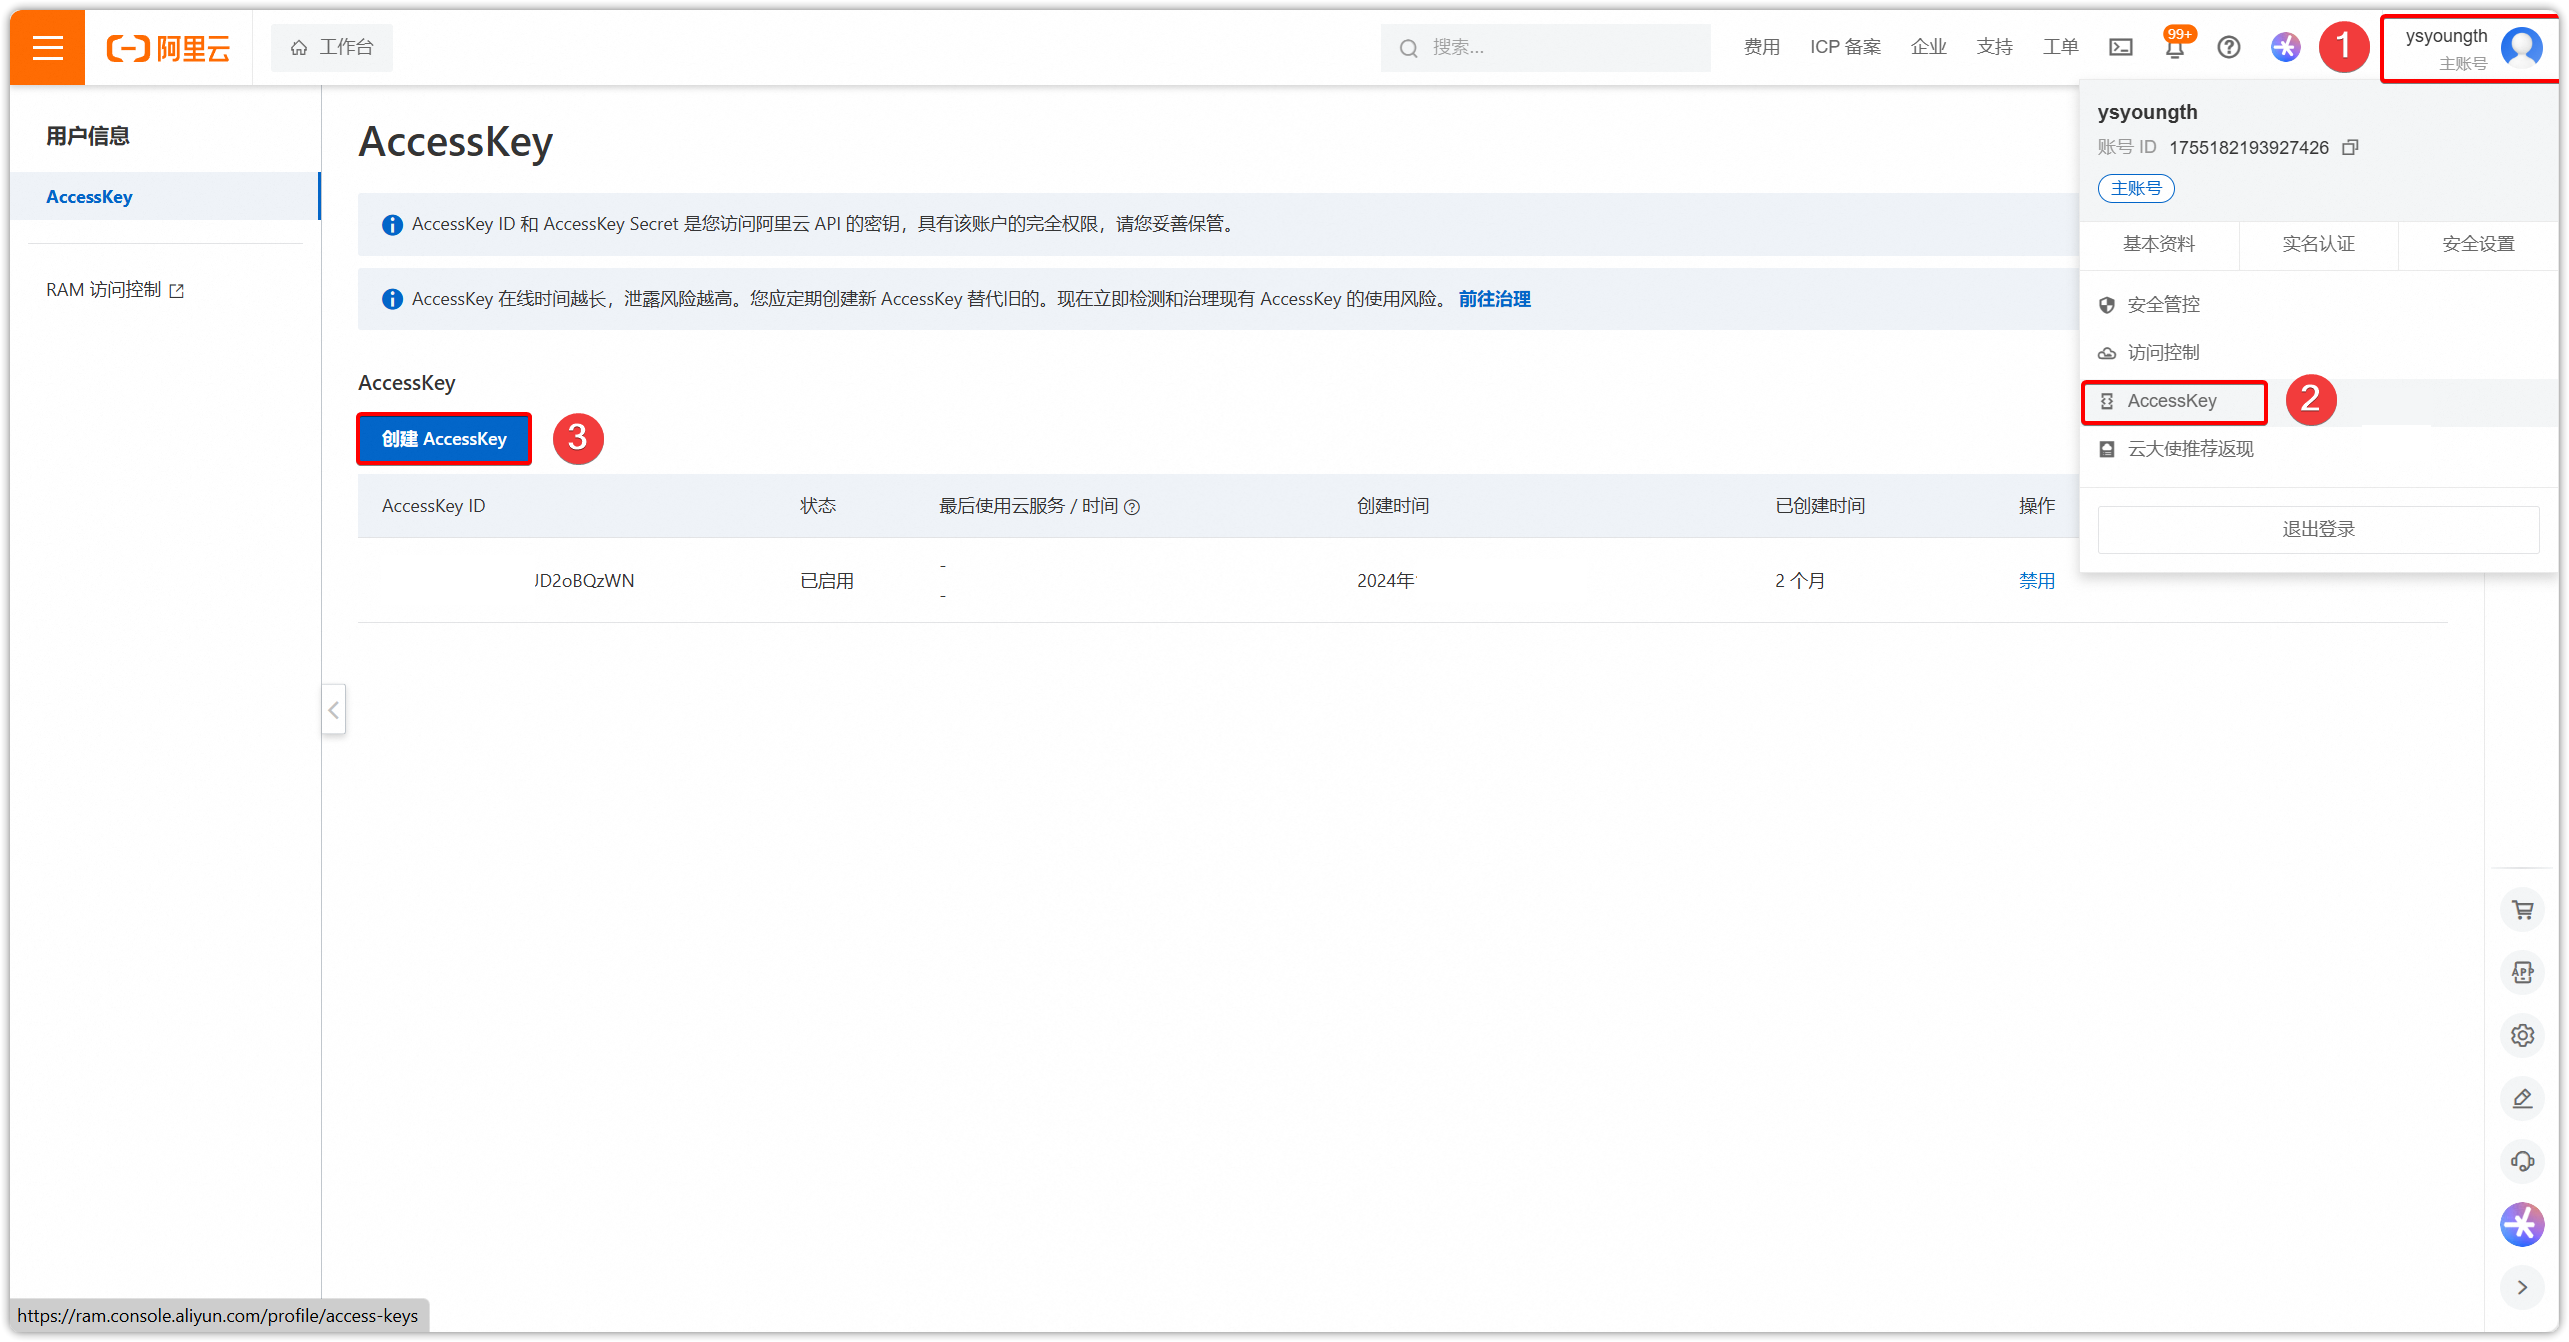Viewport: 2569px width, 1342px height.
Task: Open the 工作台 home workspace
Action: 332,48
